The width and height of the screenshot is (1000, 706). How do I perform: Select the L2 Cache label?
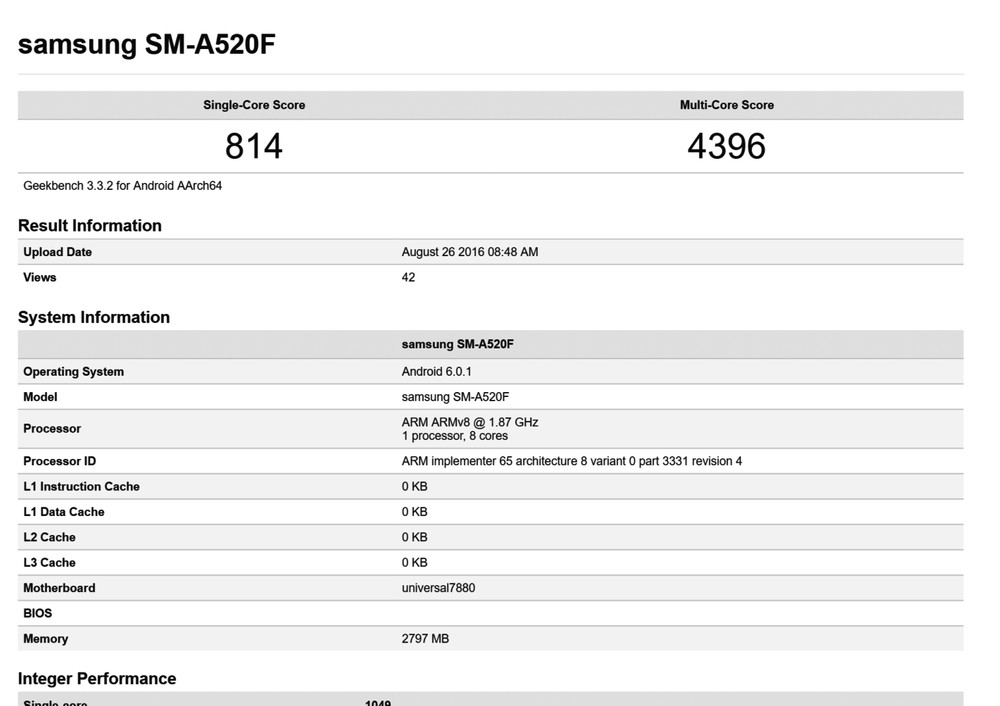(49, 538)
